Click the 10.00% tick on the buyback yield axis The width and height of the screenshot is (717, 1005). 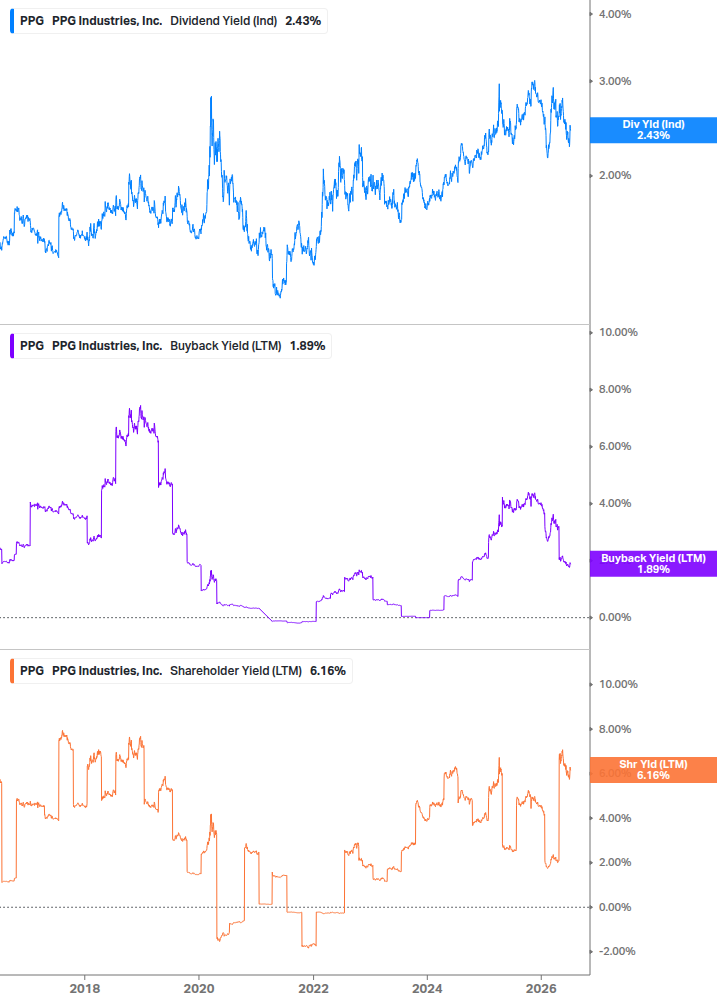point(618,333)
